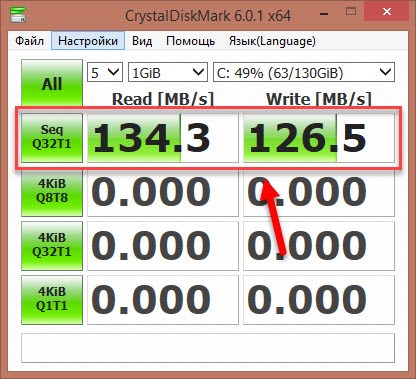Open the Помощь menu
This screenshot has height=379, width=416.
[190, 41]
